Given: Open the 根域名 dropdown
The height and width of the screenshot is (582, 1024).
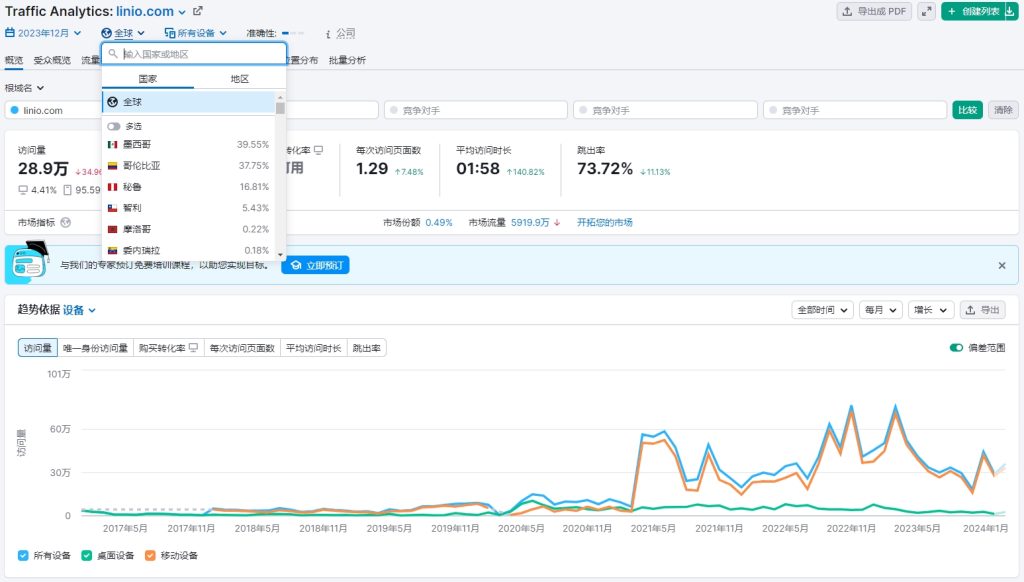Looking at the screenshot, I should point(24,88).
